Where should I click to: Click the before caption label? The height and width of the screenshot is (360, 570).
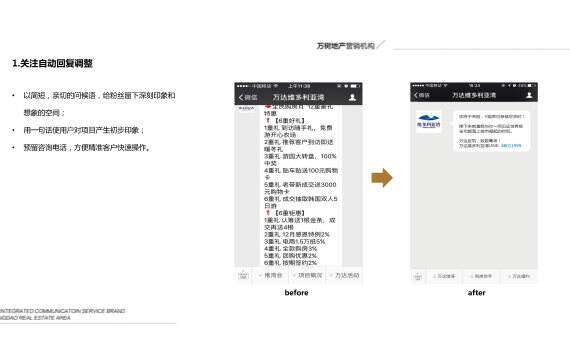click(x=296, y=293)
